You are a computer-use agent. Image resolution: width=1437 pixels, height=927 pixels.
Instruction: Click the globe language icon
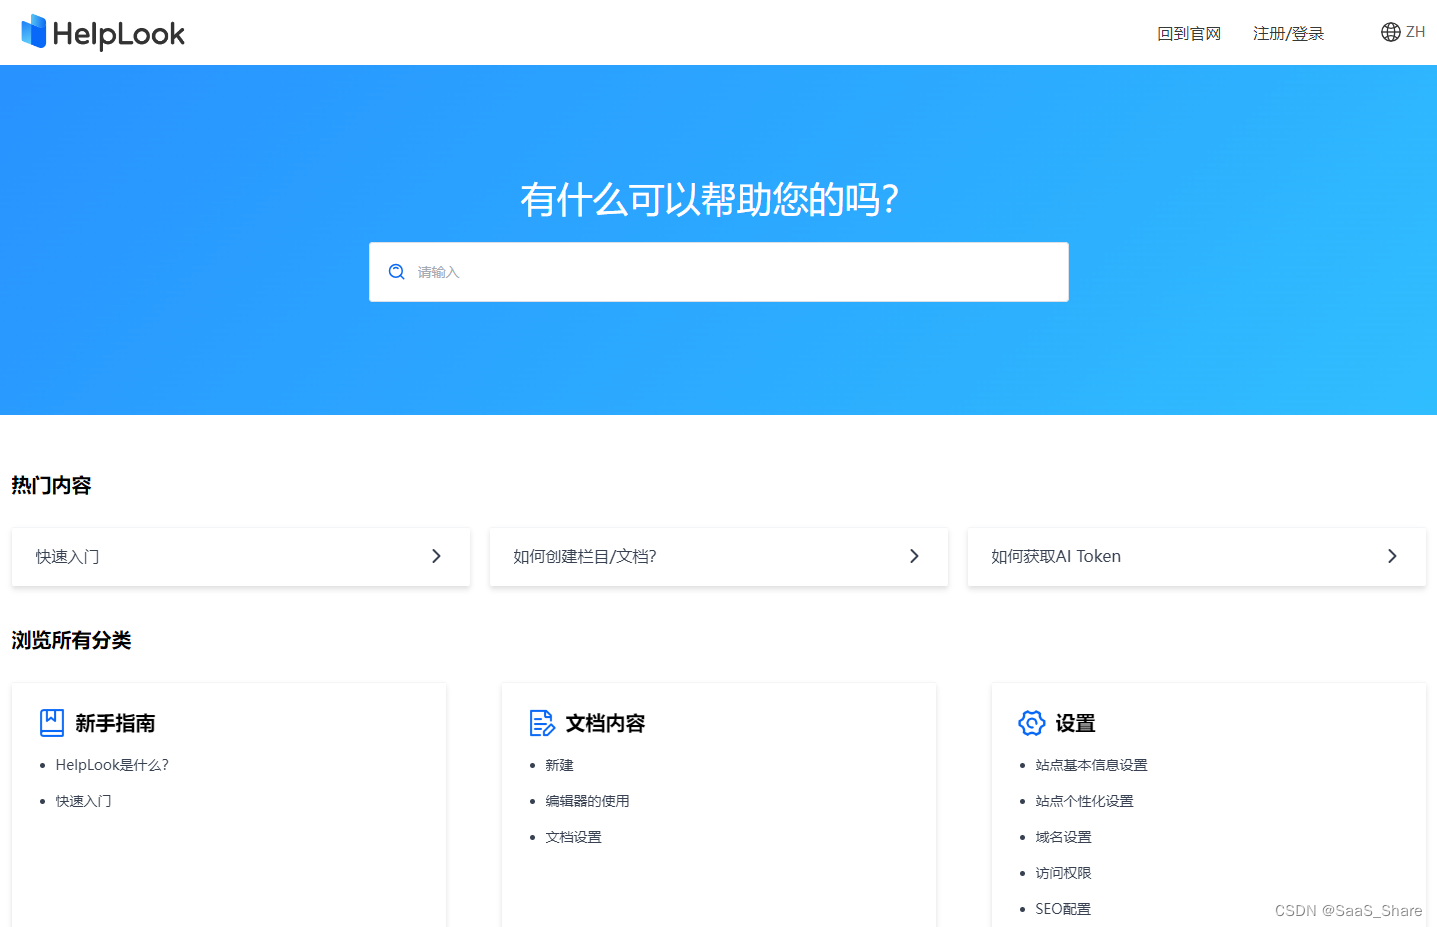[1390, 32]
